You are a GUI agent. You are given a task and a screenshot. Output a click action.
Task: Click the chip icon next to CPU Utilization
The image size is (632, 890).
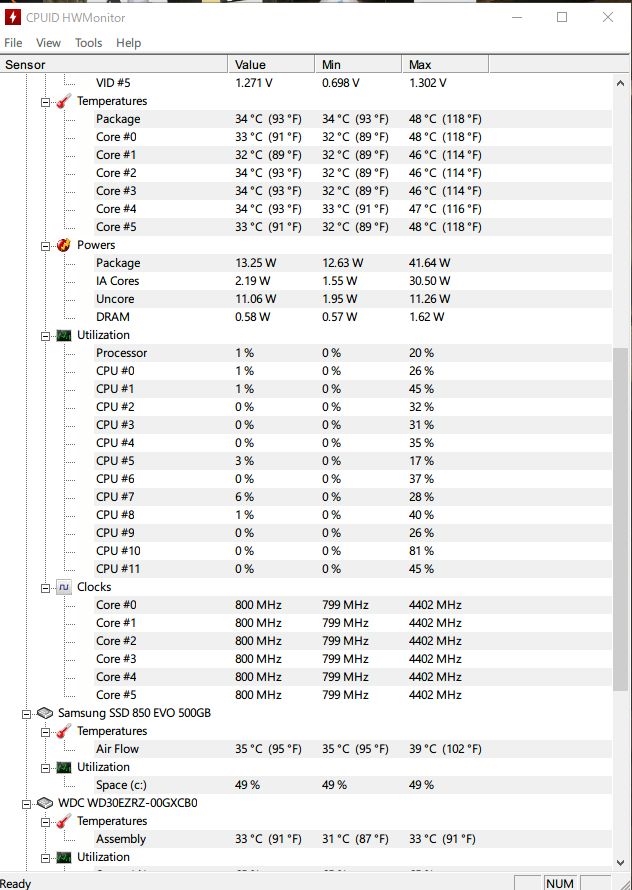point(64,335)
